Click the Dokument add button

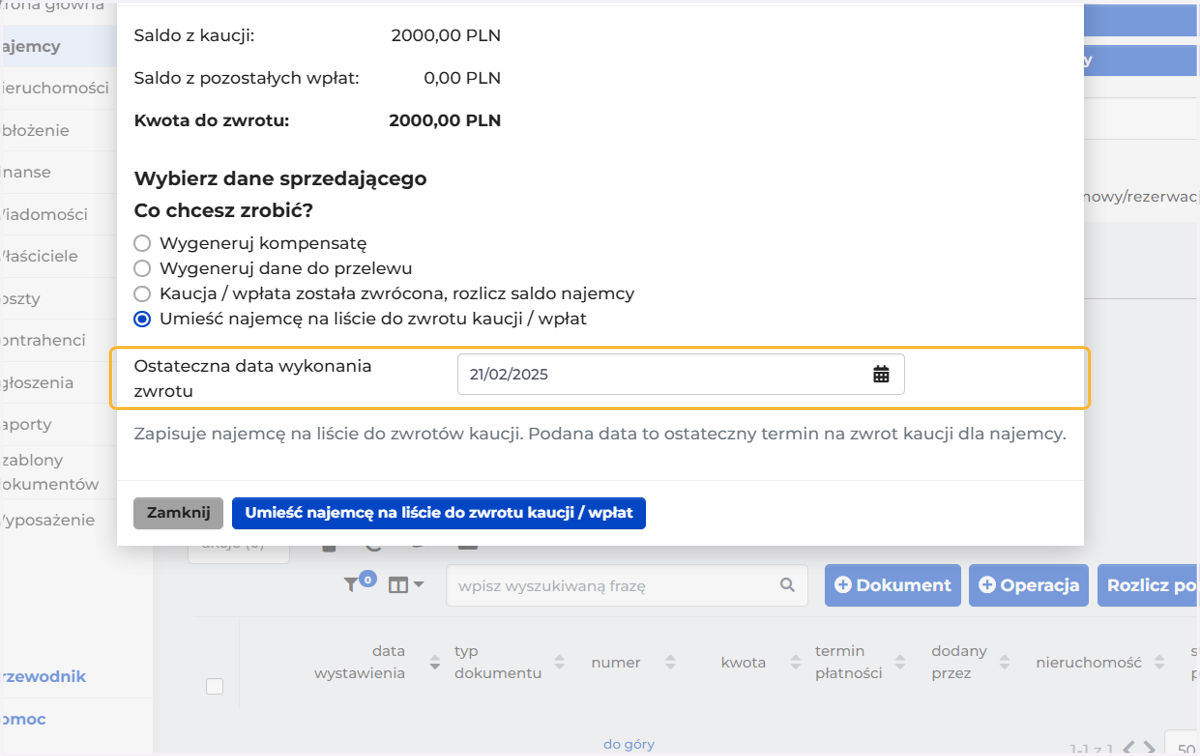coord(892,585)
